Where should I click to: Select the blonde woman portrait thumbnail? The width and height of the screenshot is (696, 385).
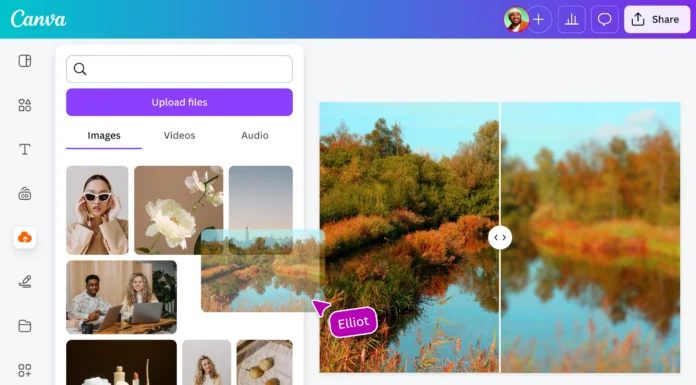tap(206, 362)
